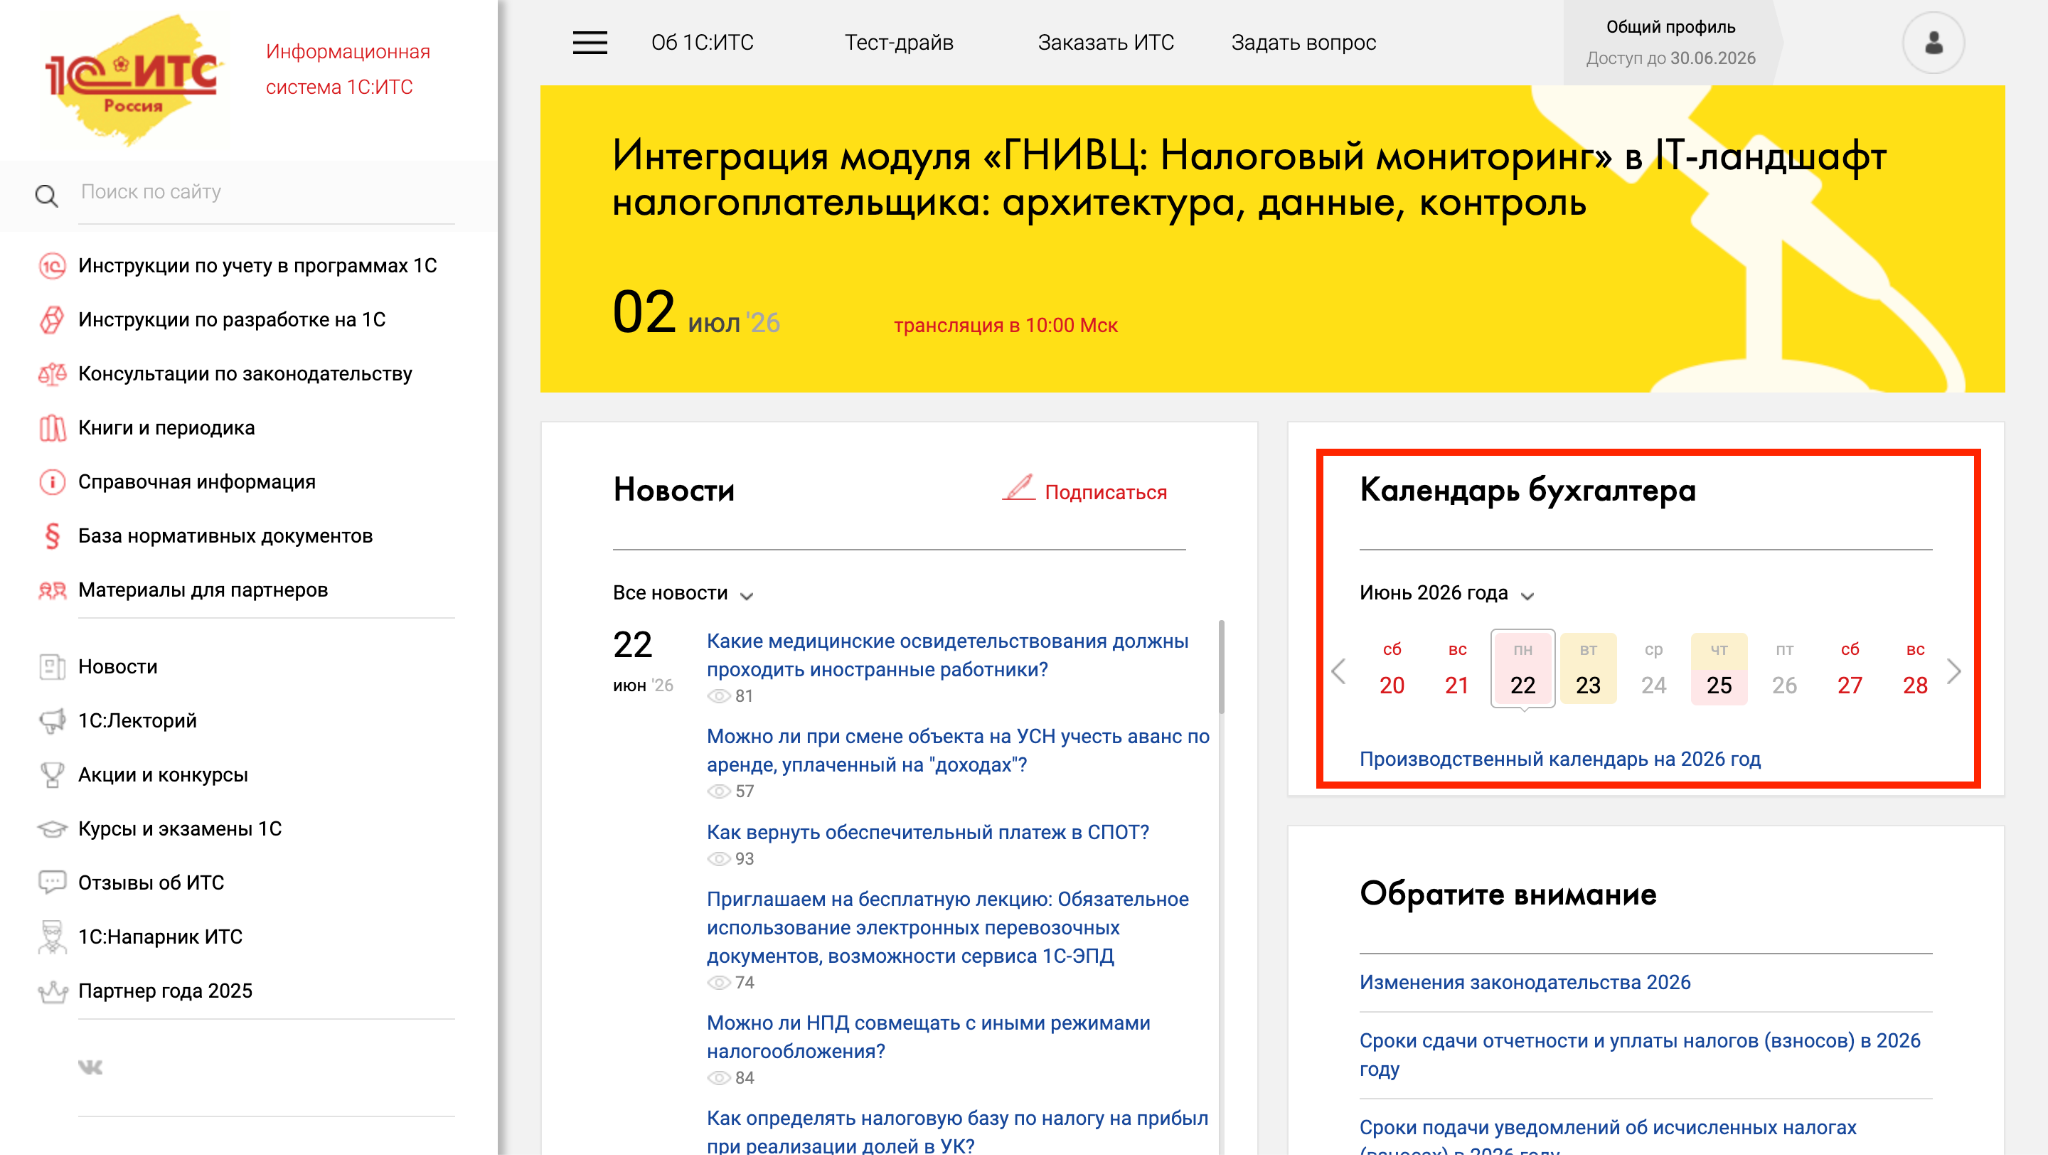
Task: Click the speech bubble icon beside Отзывы об ИТС
Action: click(x=52, y=883)
